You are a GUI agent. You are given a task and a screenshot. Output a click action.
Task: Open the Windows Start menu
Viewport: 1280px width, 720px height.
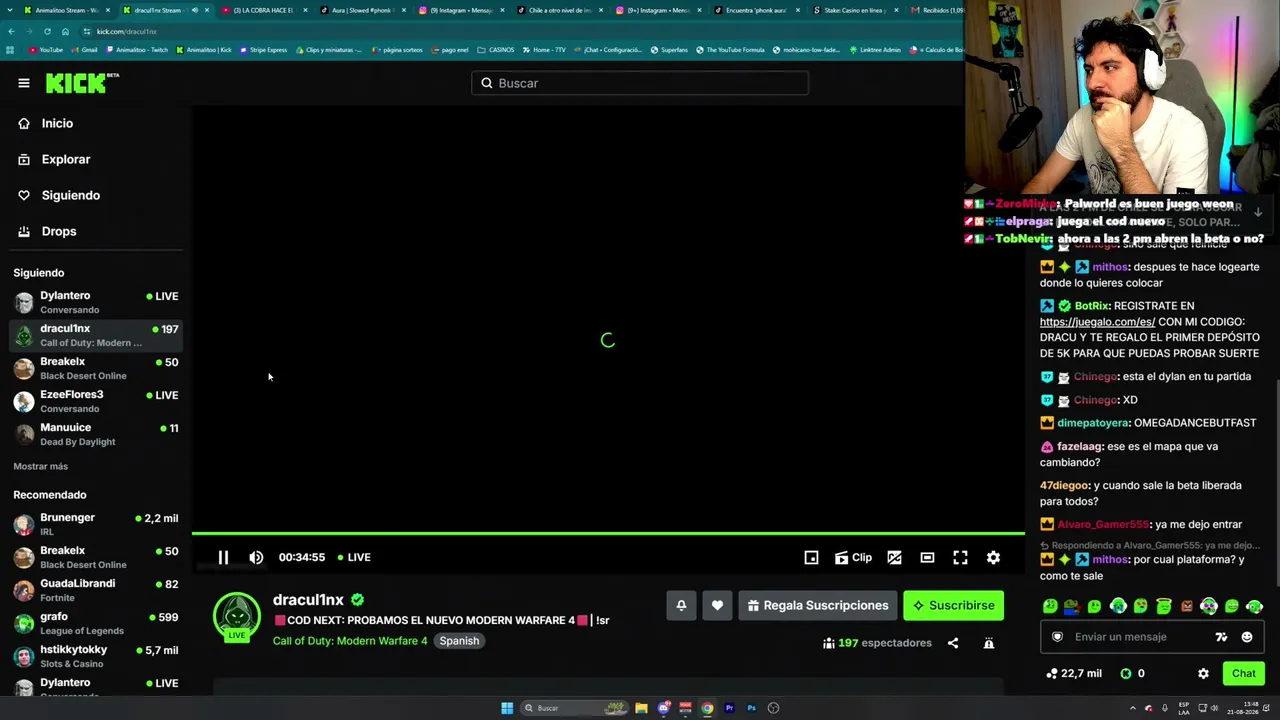[507, 708]
